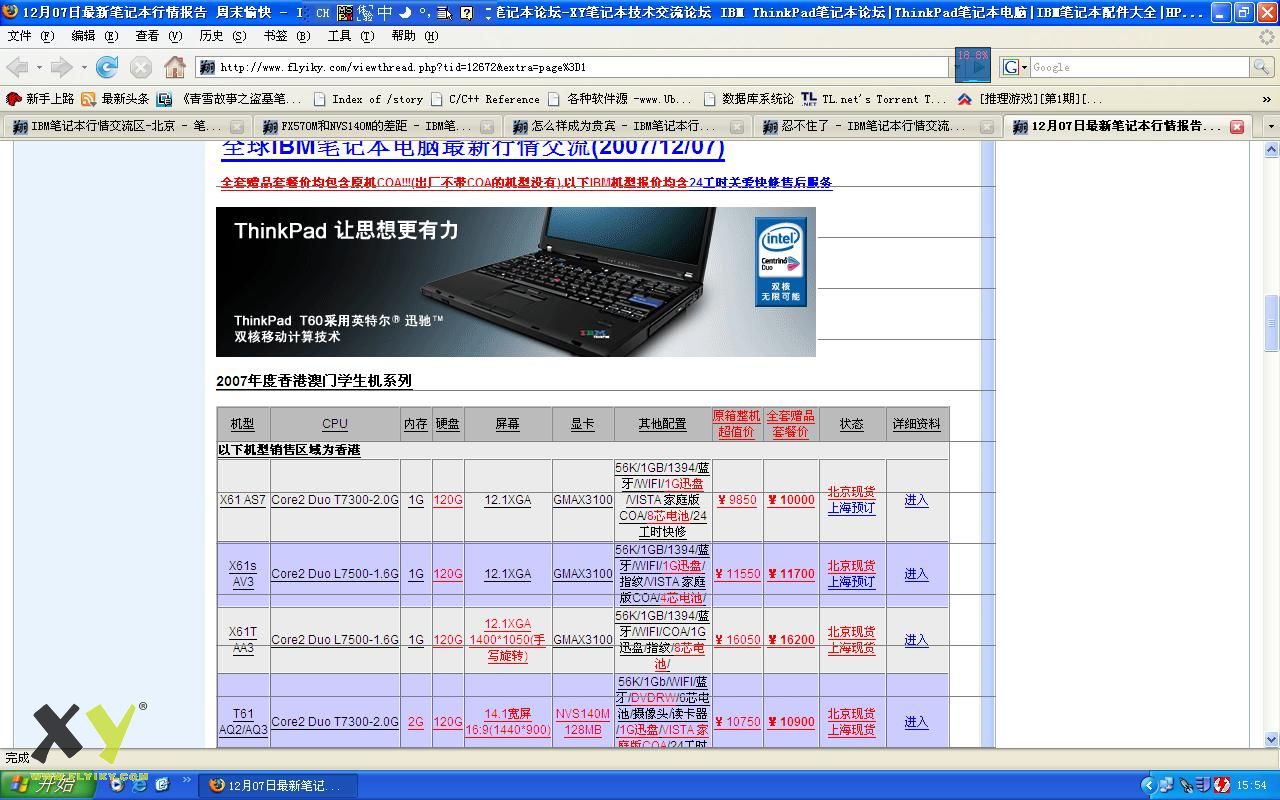Open the 进入 link for X61s AV3
This screenshot has height=800, width=1280.
click(x=916, y=574)
